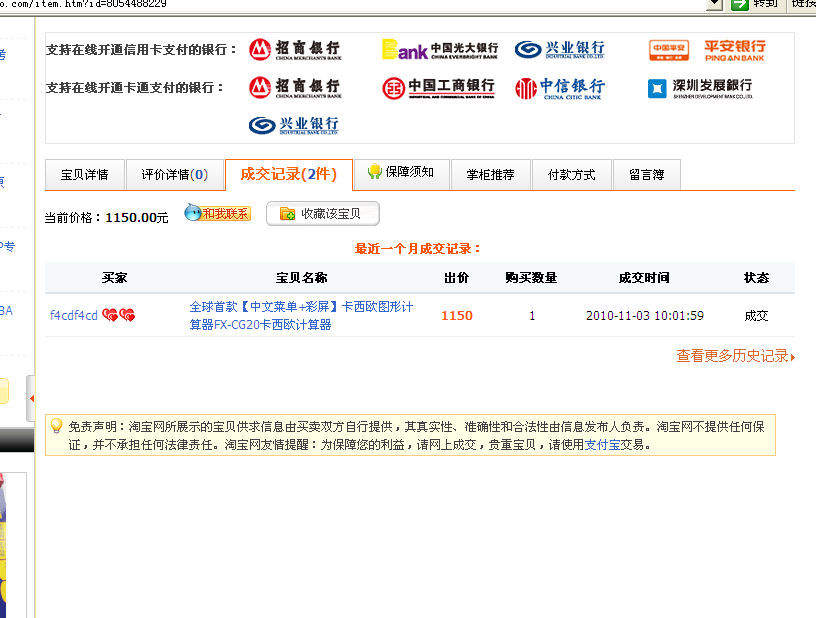Select the Shenzhen Development Bank logo
This screenshot has width=816, height=618.
click(x=700, y=88)
